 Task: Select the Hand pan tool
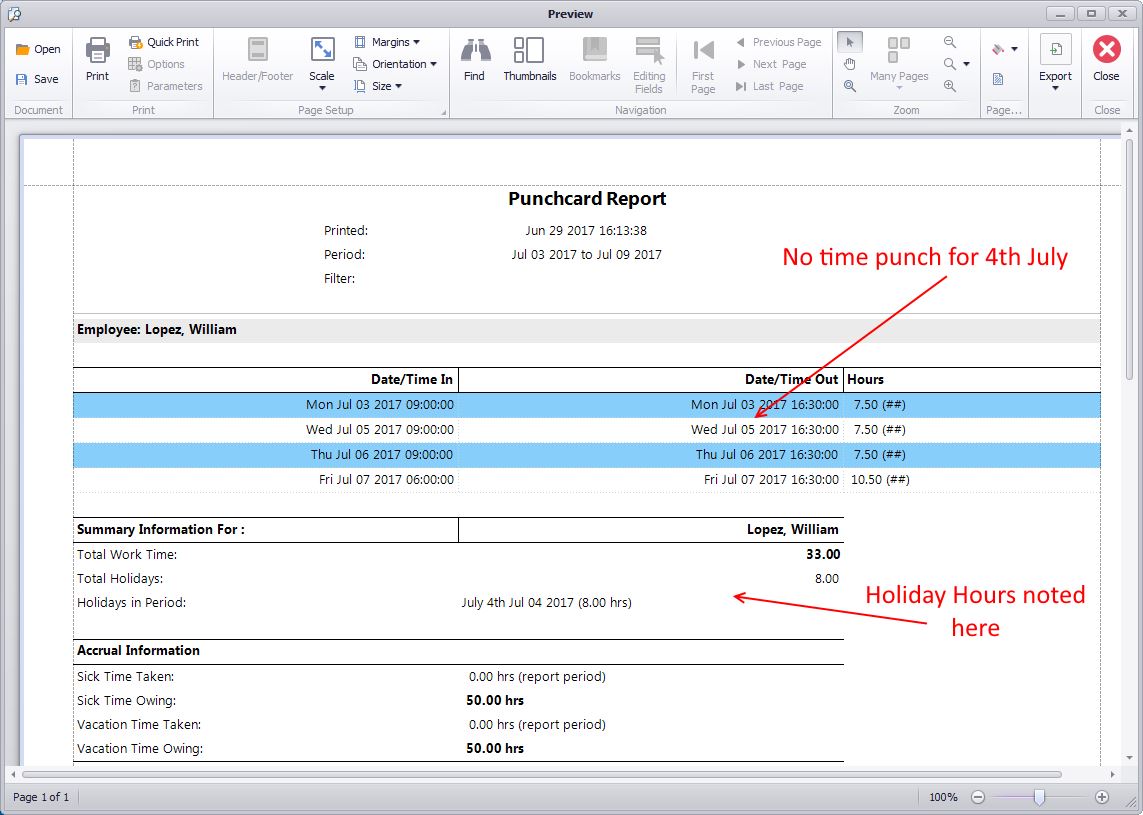coord(850,64)
